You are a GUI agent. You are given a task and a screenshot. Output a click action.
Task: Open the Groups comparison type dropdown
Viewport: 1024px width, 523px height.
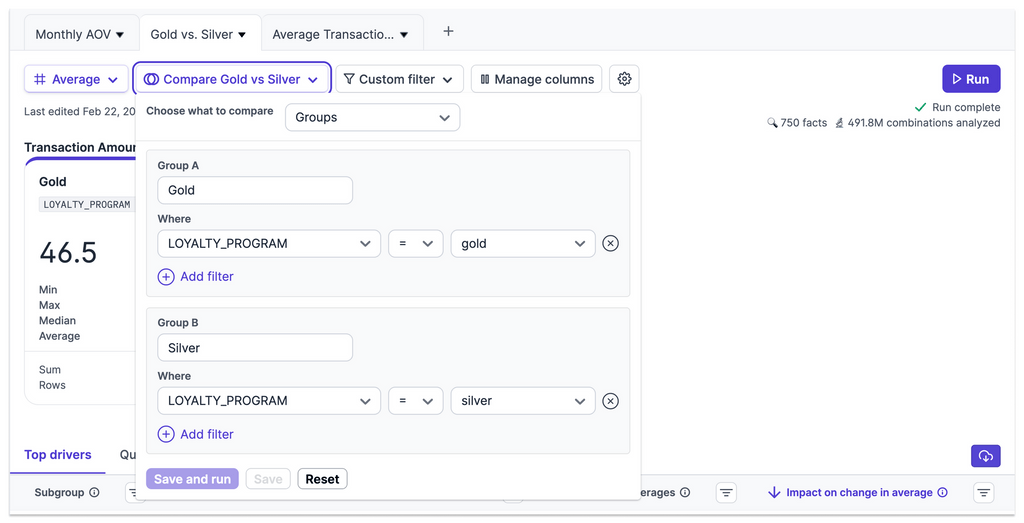372,117
